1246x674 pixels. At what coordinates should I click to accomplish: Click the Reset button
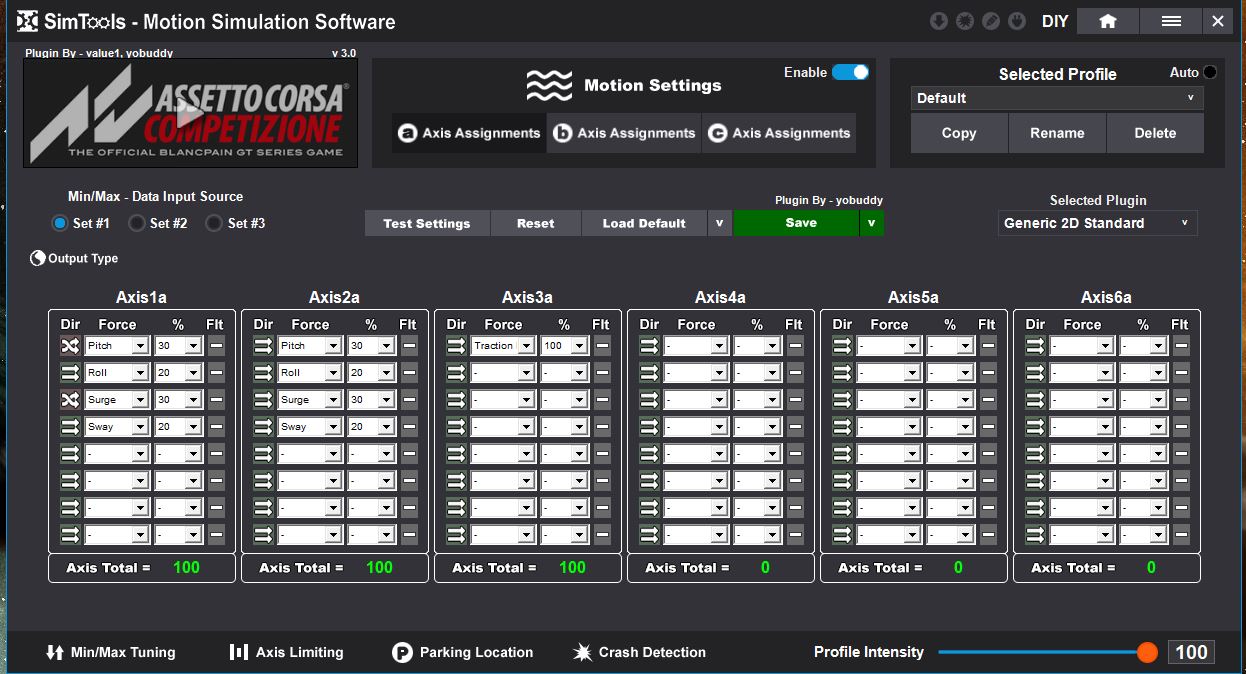(x=535, y=223)
